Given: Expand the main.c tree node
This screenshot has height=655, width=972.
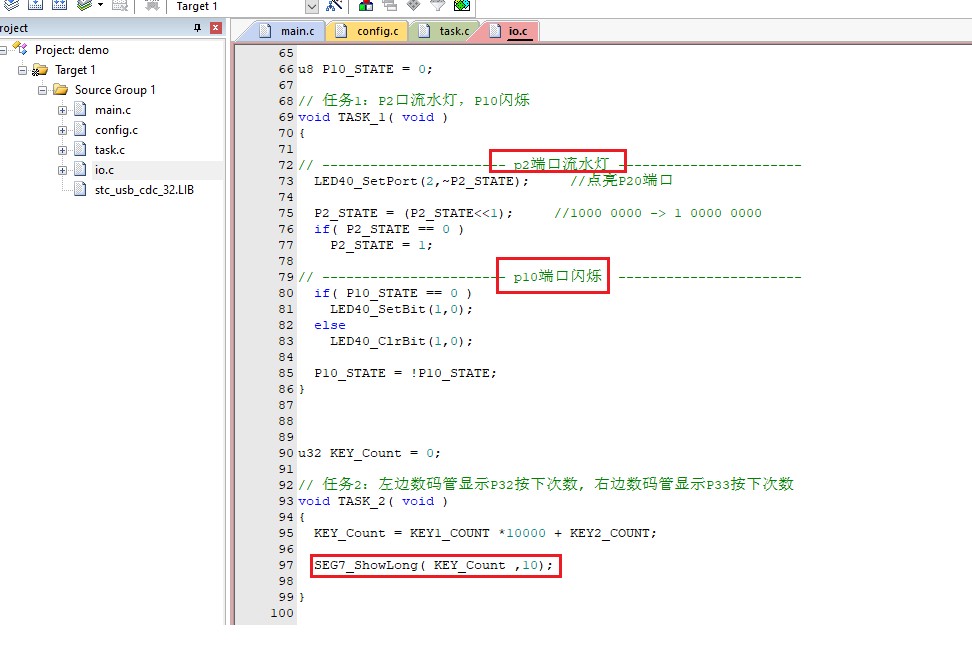Looking at the screenshot, I should [62, 110].
